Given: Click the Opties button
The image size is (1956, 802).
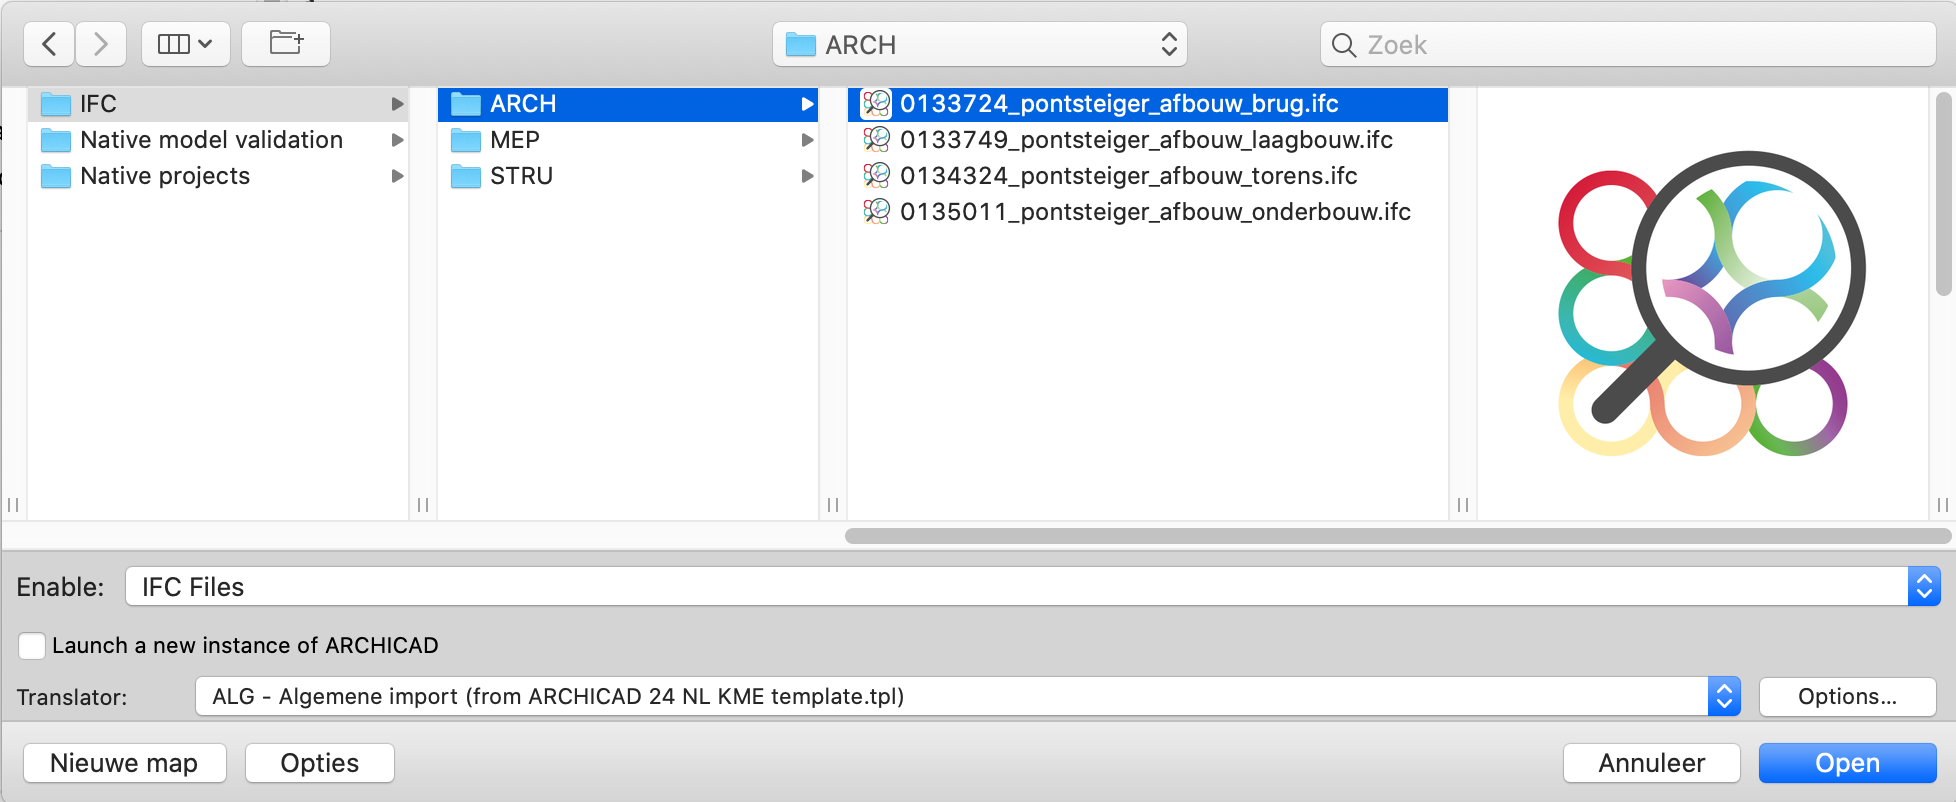Looking at the screenshot, I should [x=319, y=763].
